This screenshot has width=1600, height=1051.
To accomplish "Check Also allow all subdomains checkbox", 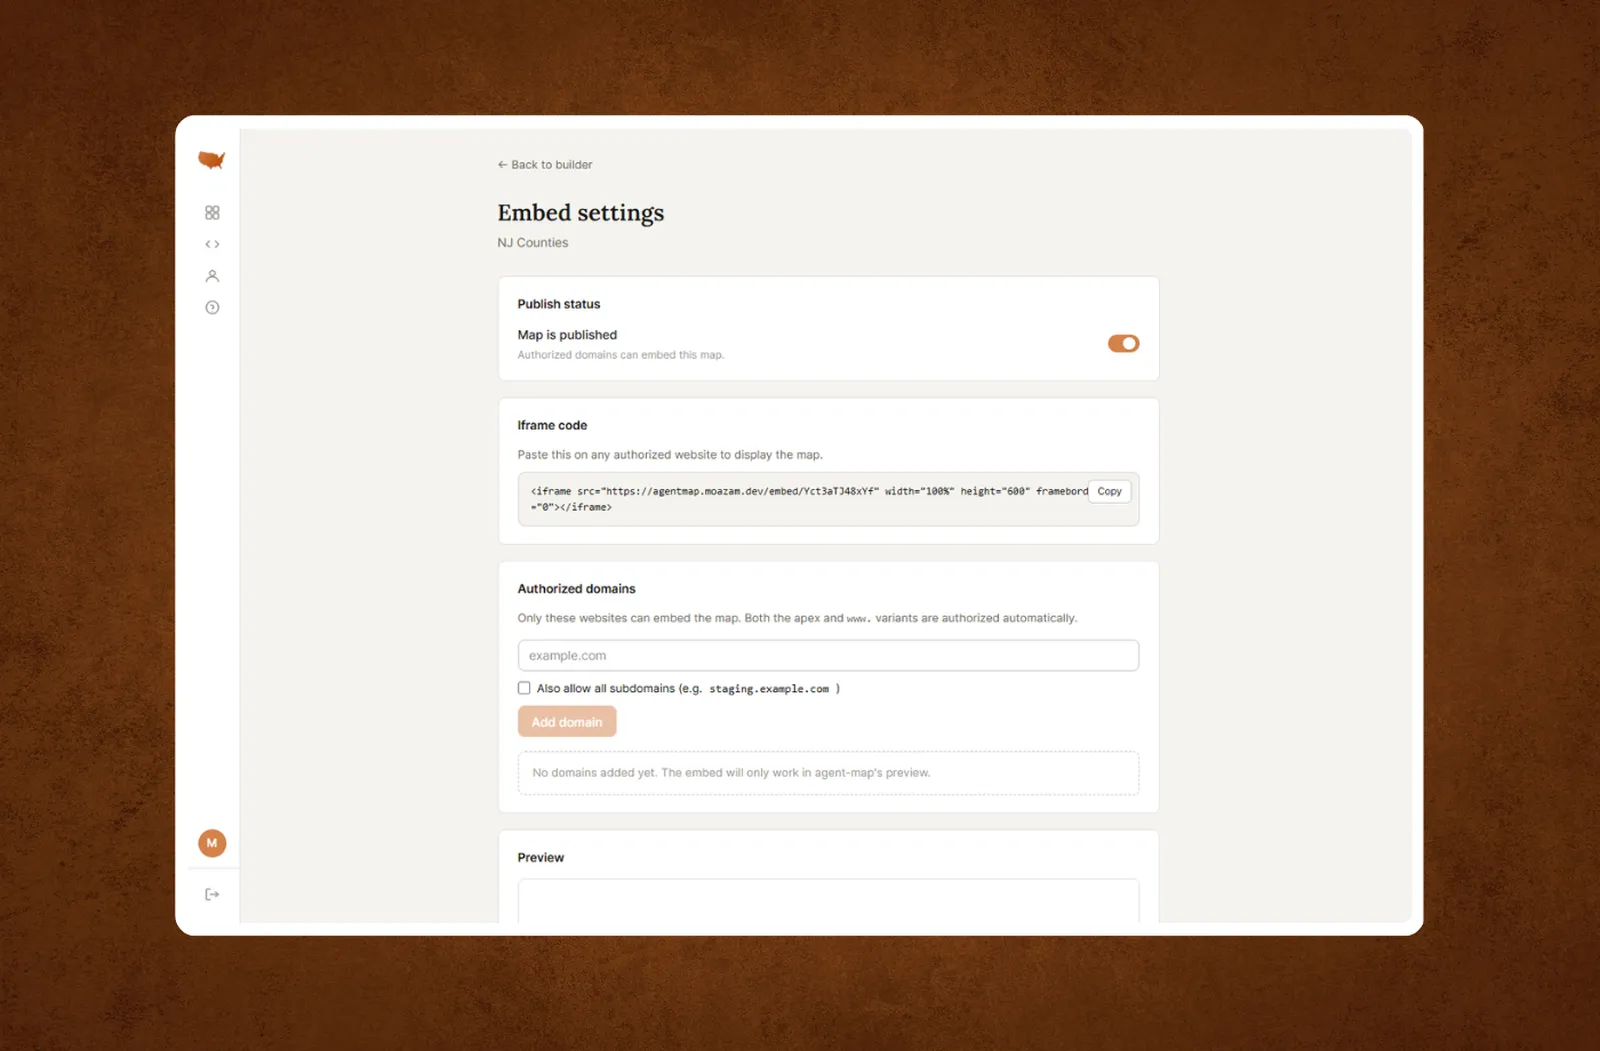I will [x=524, y=688].
